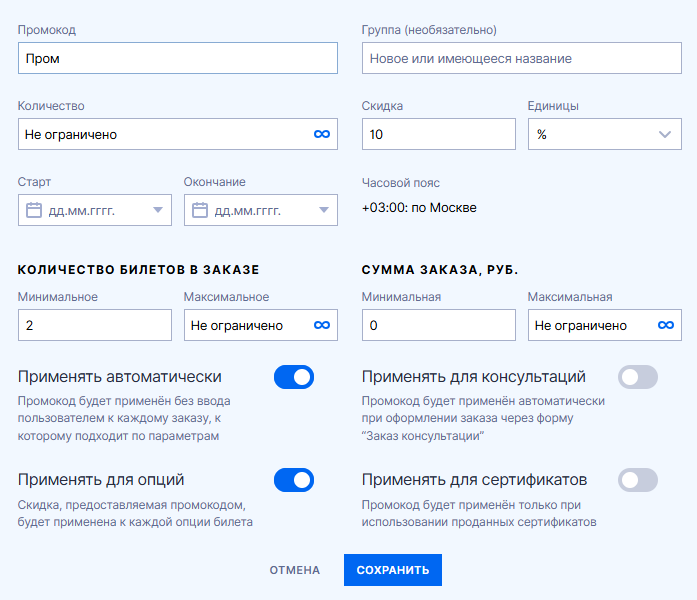Click calendar icon in Старт date field
Screen dimensions: 697x600
coord(34,210)
